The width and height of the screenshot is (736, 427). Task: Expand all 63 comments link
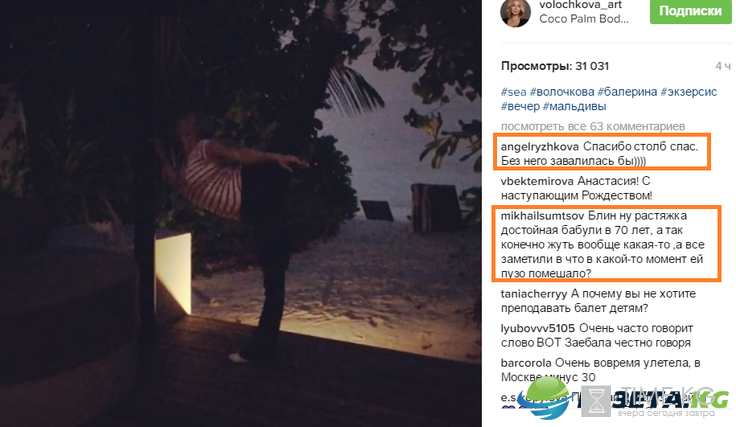[x=593, y=126]
